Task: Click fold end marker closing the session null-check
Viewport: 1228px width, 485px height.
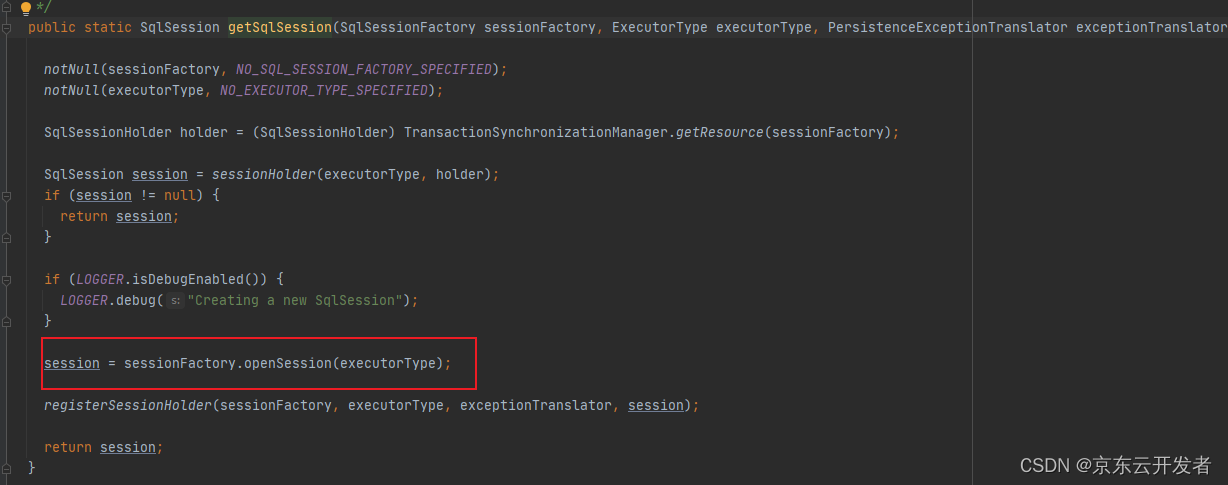Action: click(7, 238)
